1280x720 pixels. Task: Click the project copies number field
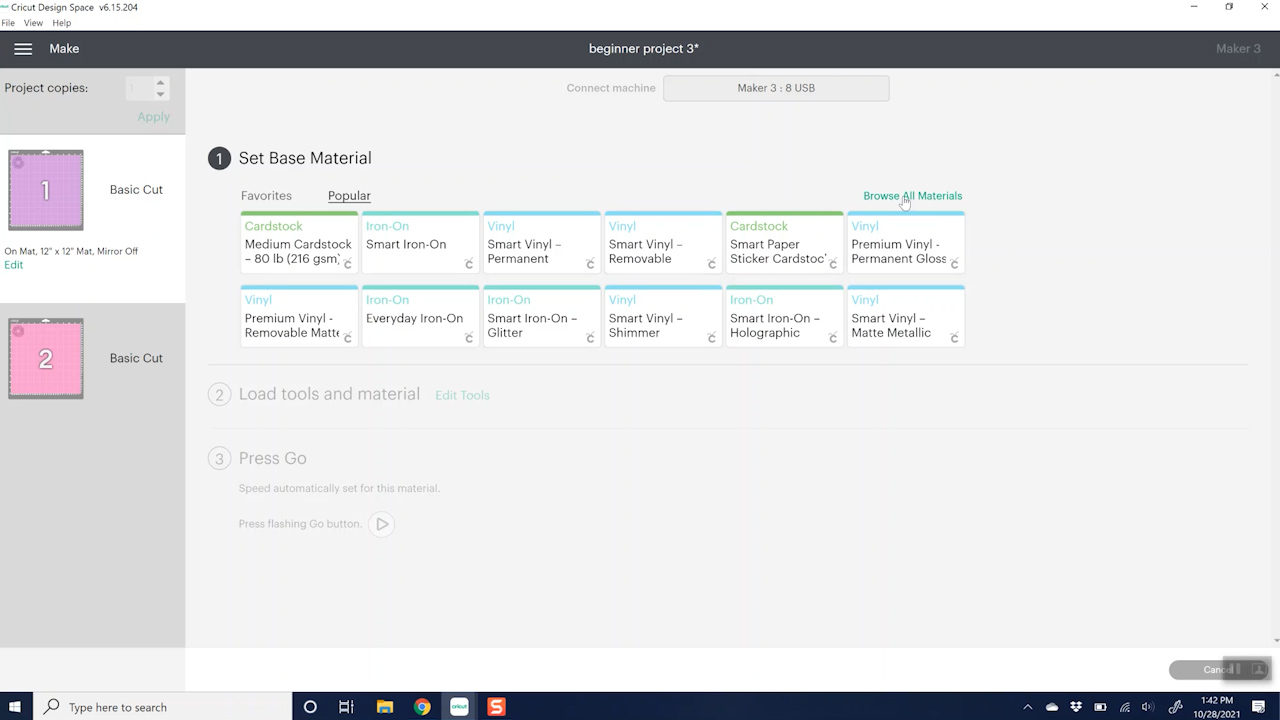tap(139, 89)
